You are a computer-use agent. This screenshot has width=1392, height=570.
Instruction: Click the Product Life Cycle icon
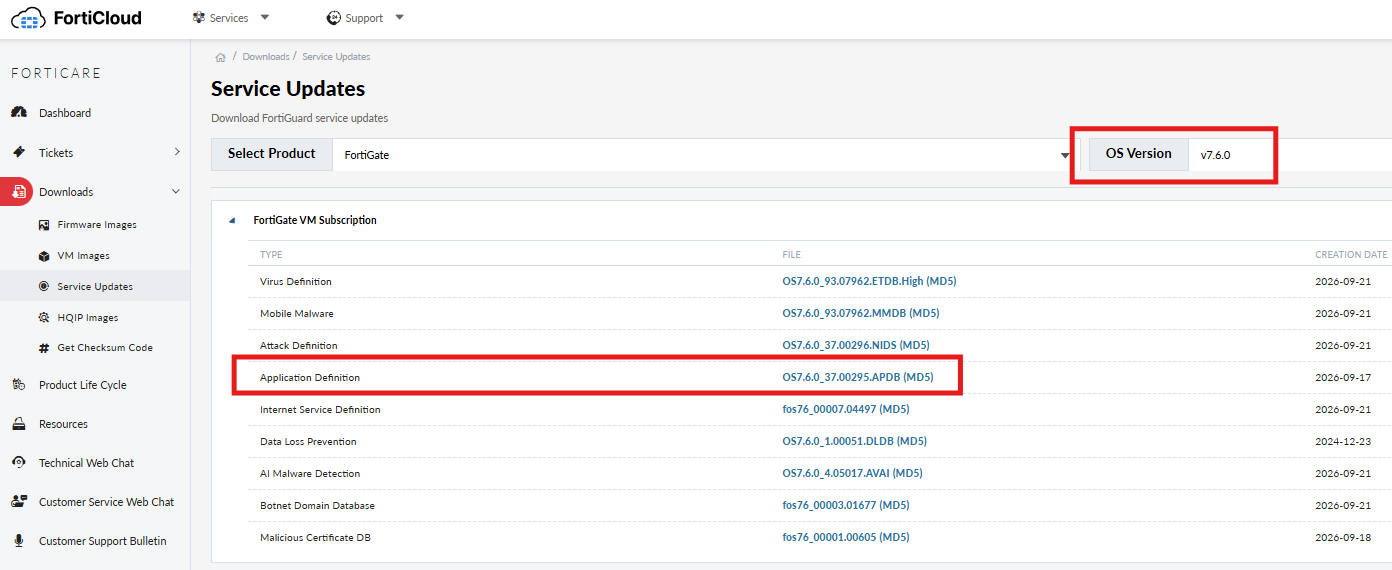tap(18, 385)
